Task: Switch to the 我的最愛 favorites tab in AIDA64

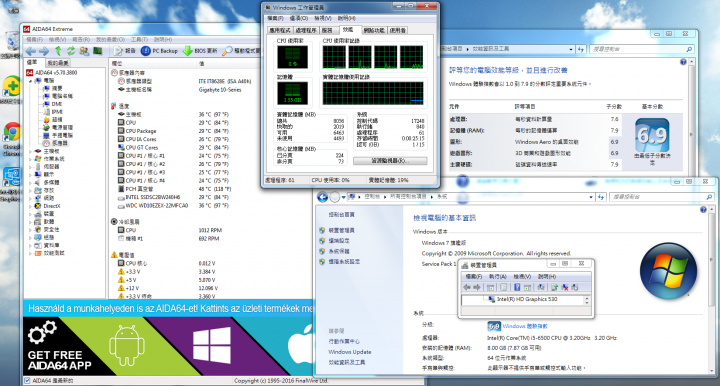Action: pyautogui.click(x=58, y=63)
